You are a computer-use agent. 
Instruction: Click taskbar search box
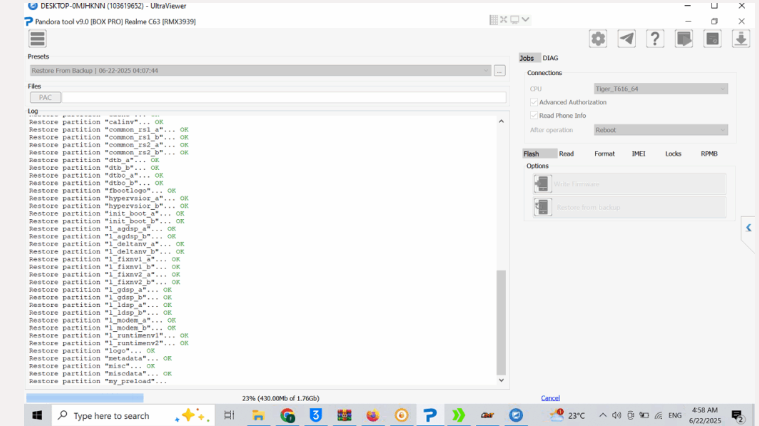click(x=133, y=415)
